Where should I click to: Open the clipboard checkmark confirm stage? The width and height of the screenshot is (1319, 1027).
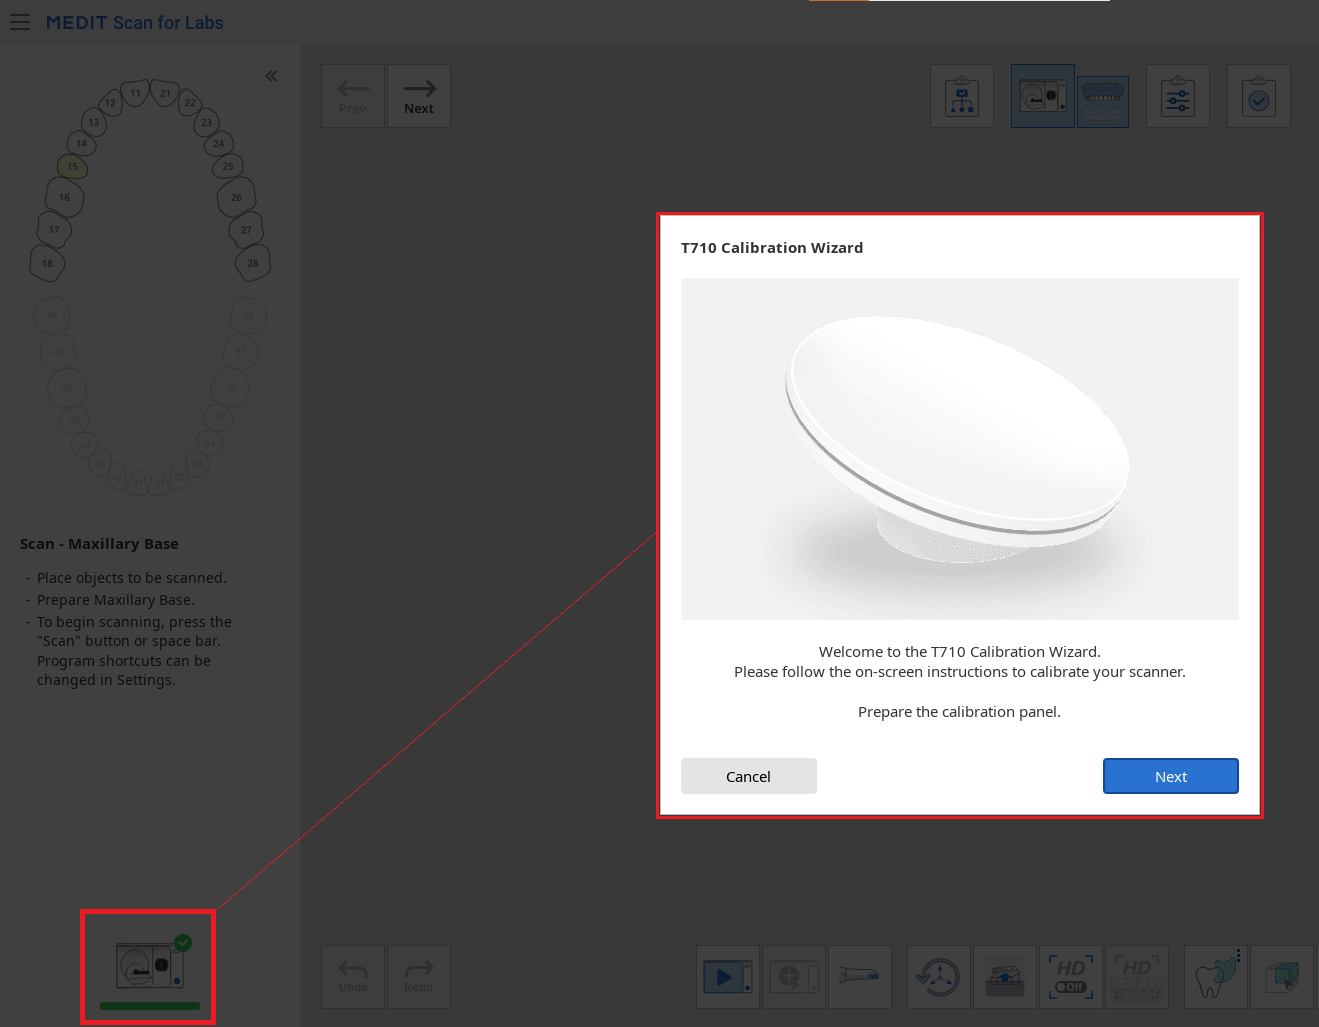pos(1259,96)
